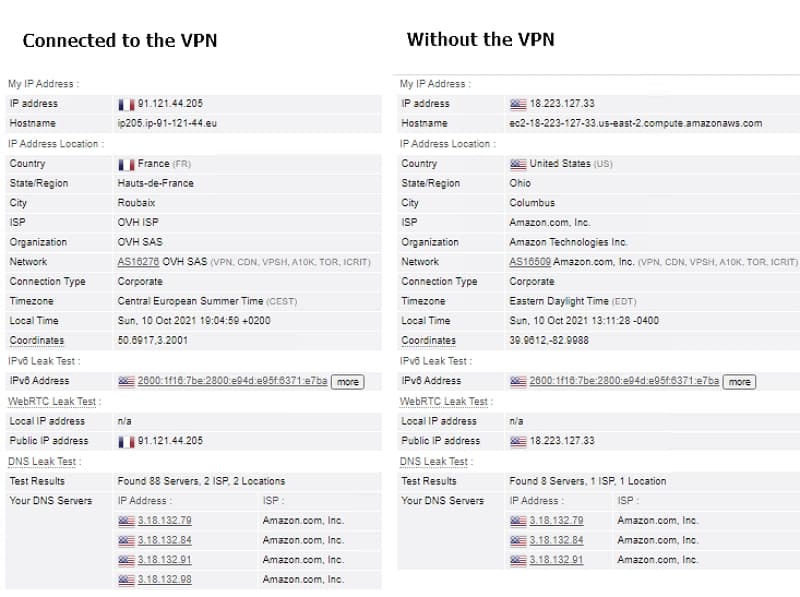Open the AS16276 network link
Screen dimensions: 800x597
click(x=138, y=262)
